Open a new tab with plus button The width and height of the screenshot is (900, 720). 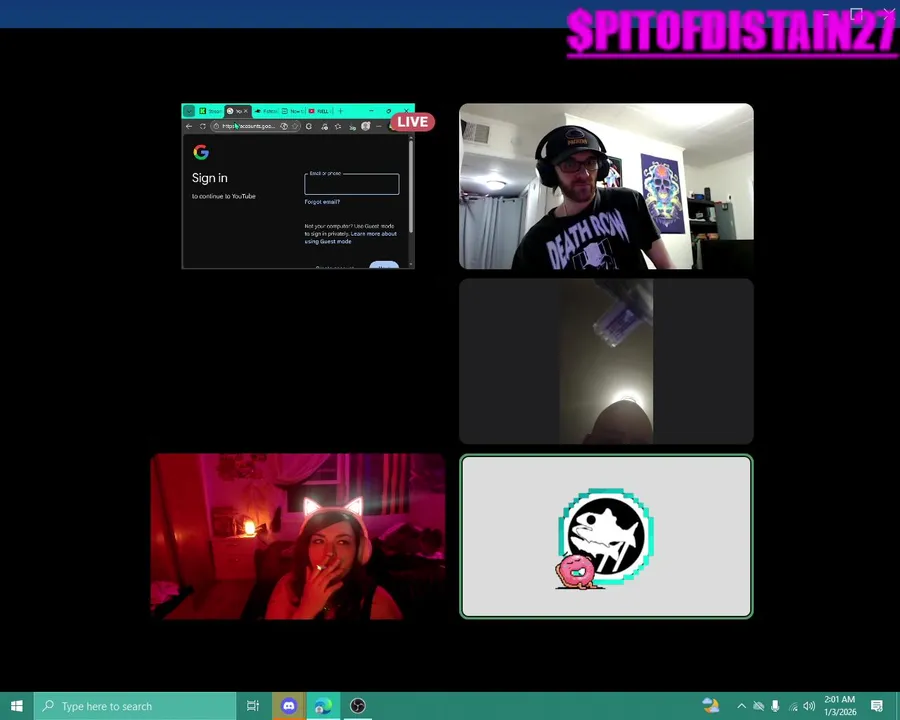(340, 111)
